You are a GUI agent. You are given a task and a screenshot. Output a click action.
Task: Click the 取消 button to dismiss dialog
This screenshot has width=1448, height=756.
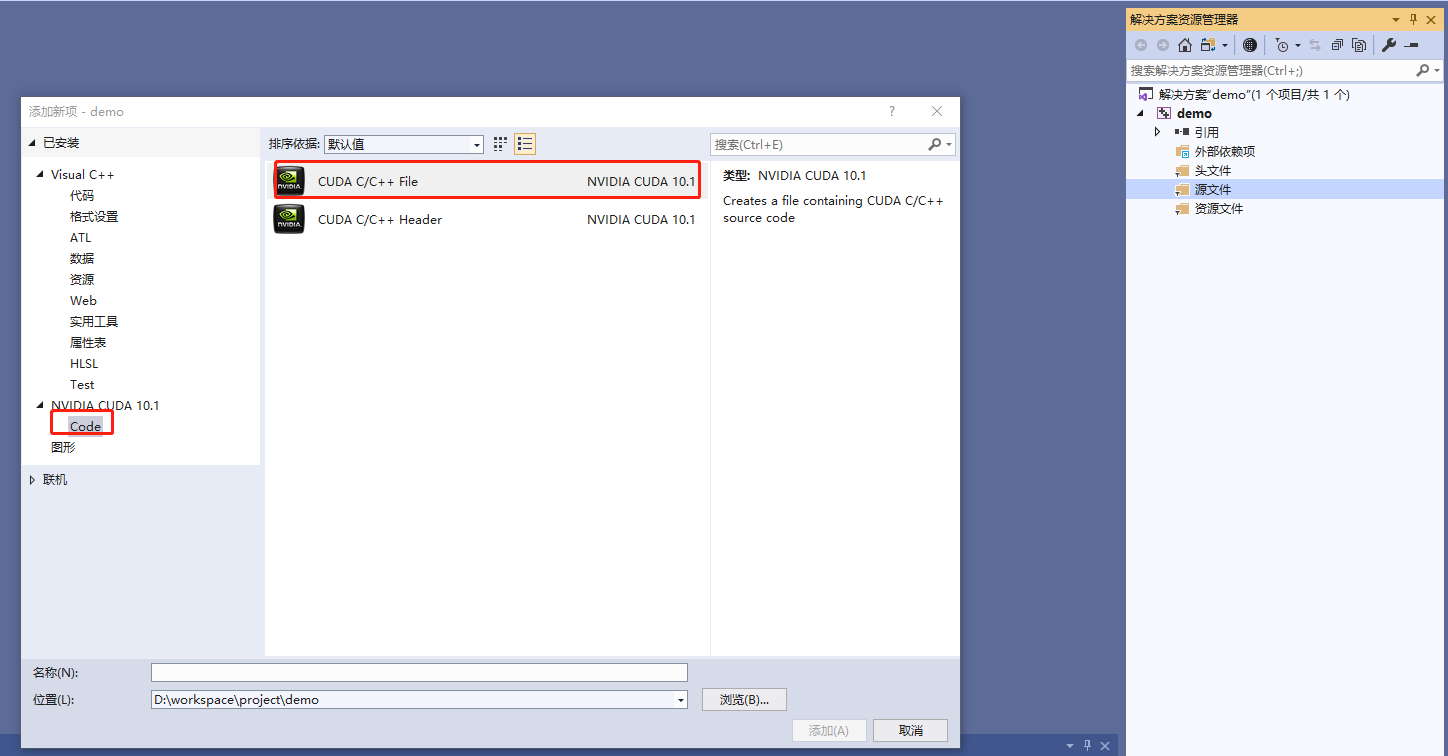[x=909, y=730]
